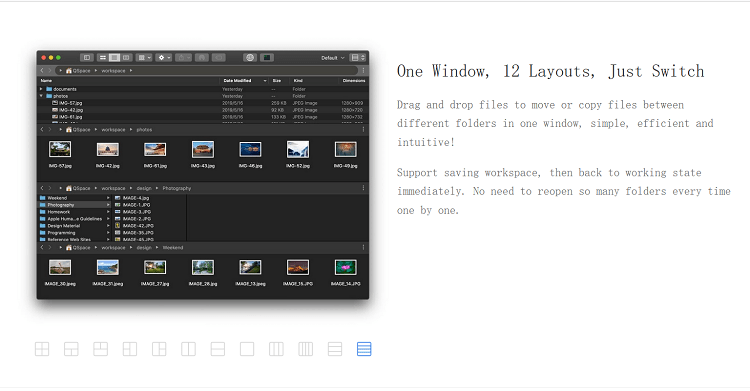The height and width of the screenshot is (391, 750).
Task: Select the single pane layout icon
Action: [x=247, y=349]
